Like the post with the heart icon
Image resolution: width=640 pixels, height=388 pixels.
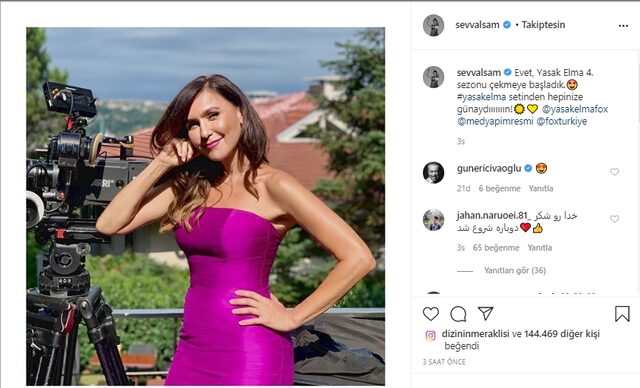click(431, 314)
